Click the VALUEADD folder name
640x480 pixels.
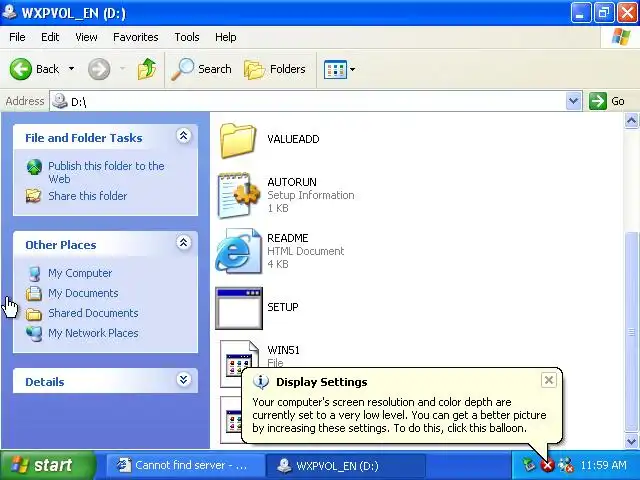[293, 139]
